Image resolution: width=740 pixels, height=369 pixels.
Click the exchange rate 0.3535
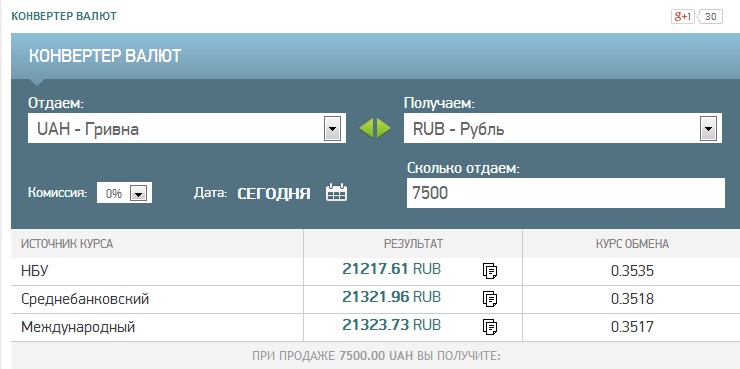pos(632,271)
